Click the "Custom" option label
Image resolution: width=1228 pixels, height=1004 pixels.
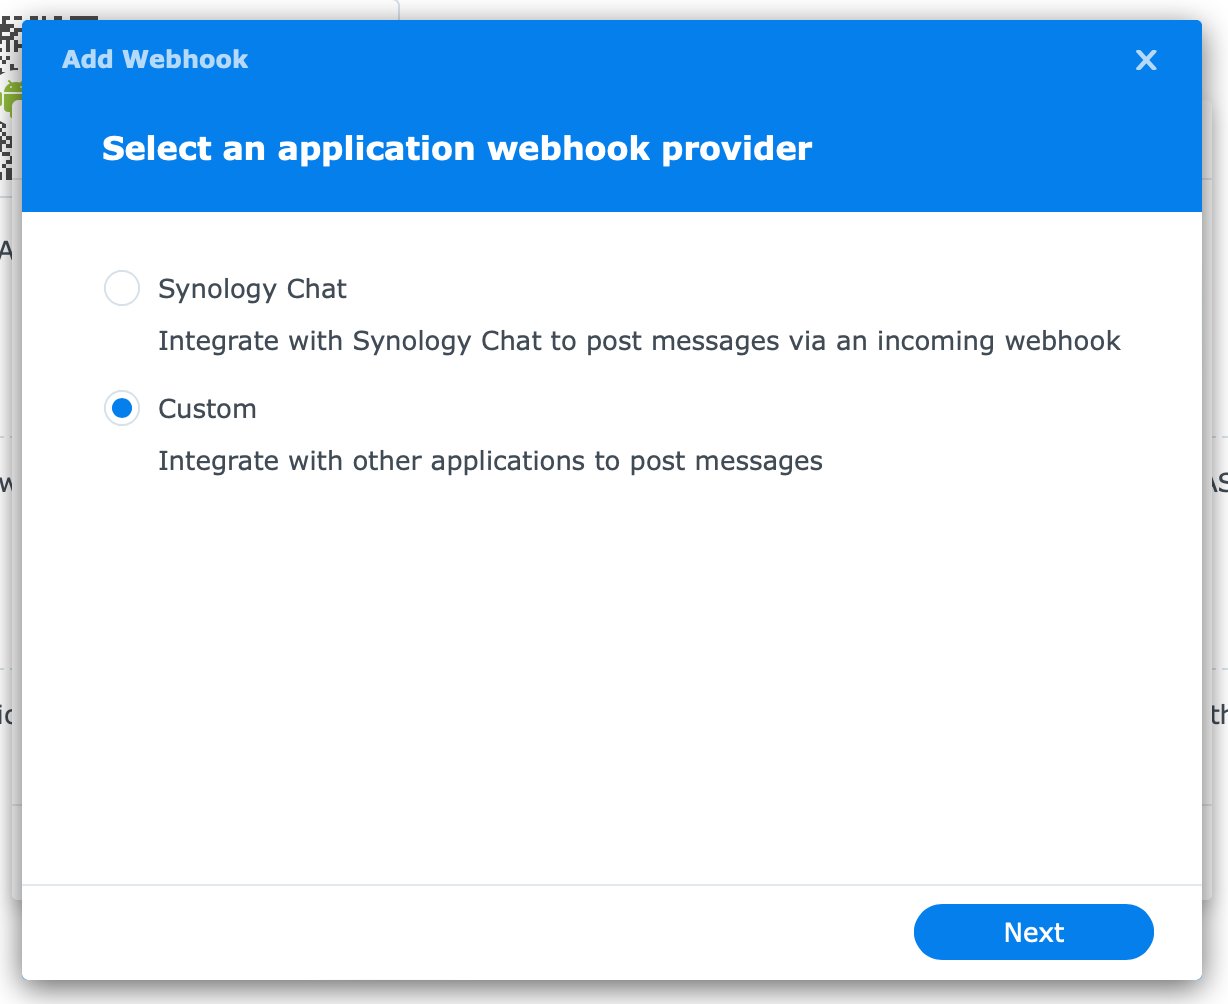coord(207,409)
